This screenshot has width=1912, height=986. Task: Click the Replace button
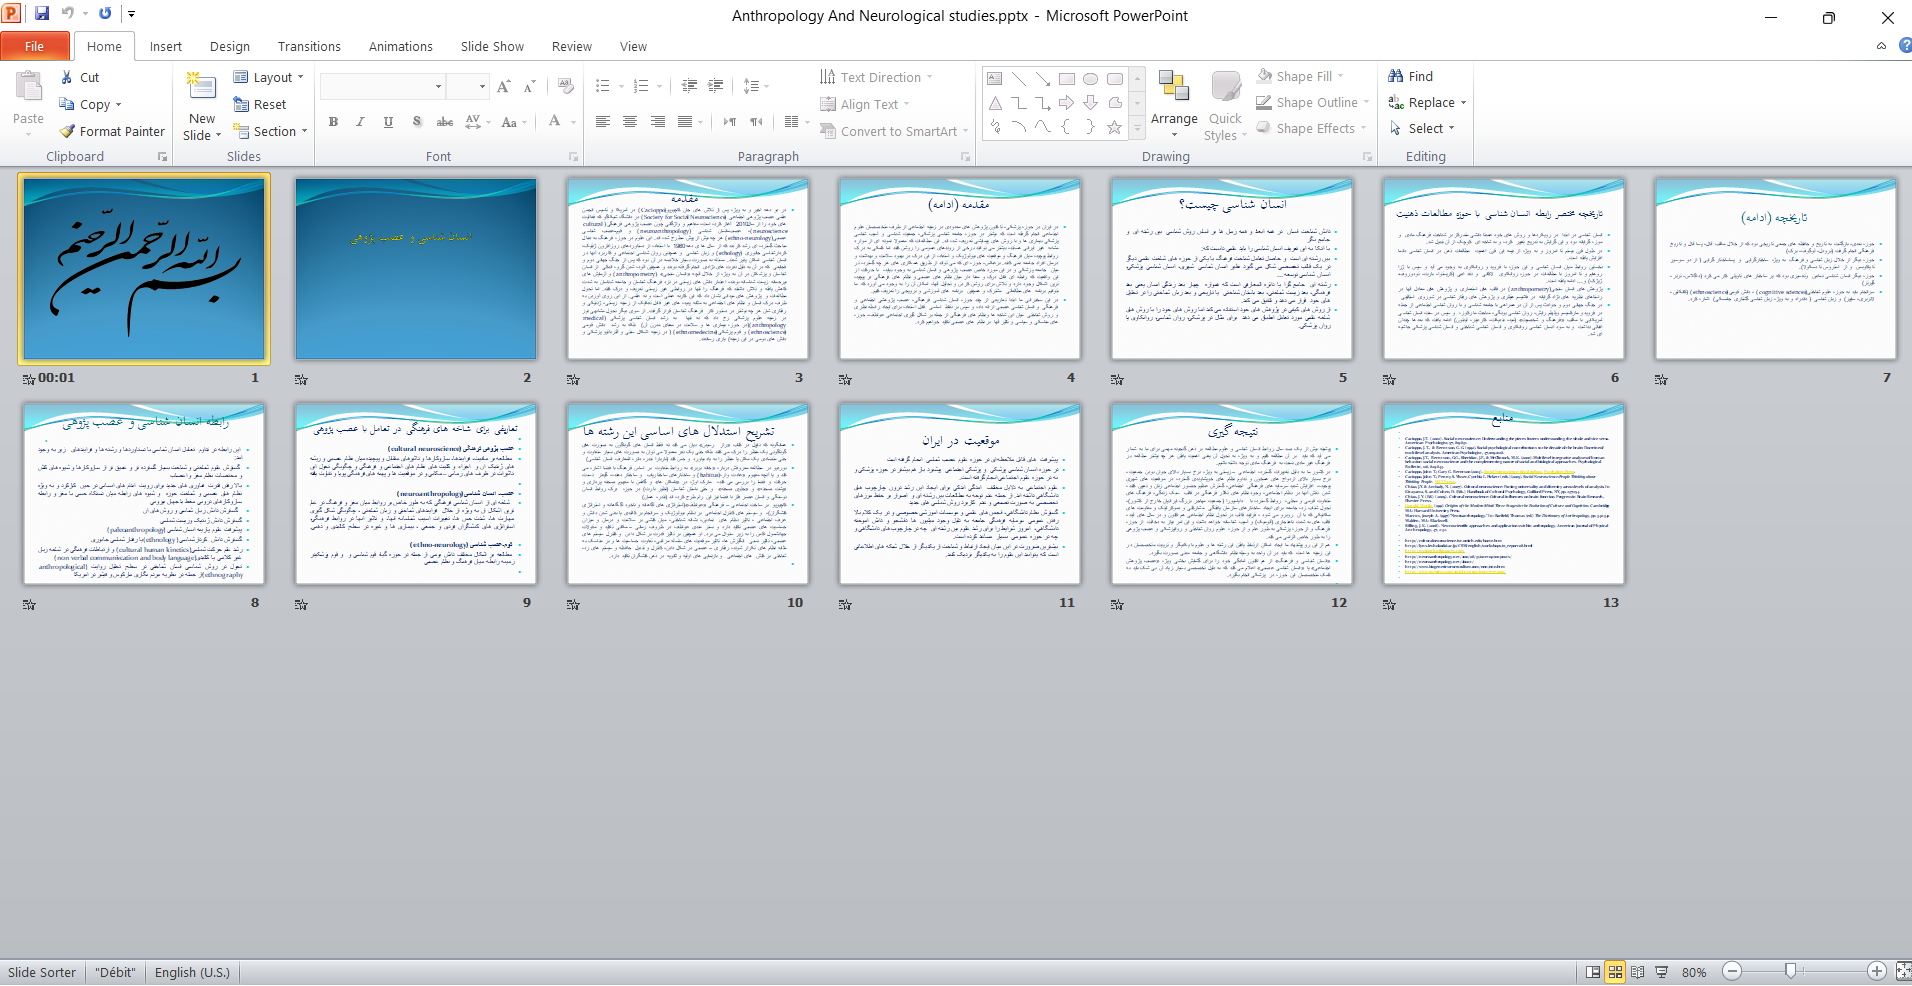click(1427, 102)
